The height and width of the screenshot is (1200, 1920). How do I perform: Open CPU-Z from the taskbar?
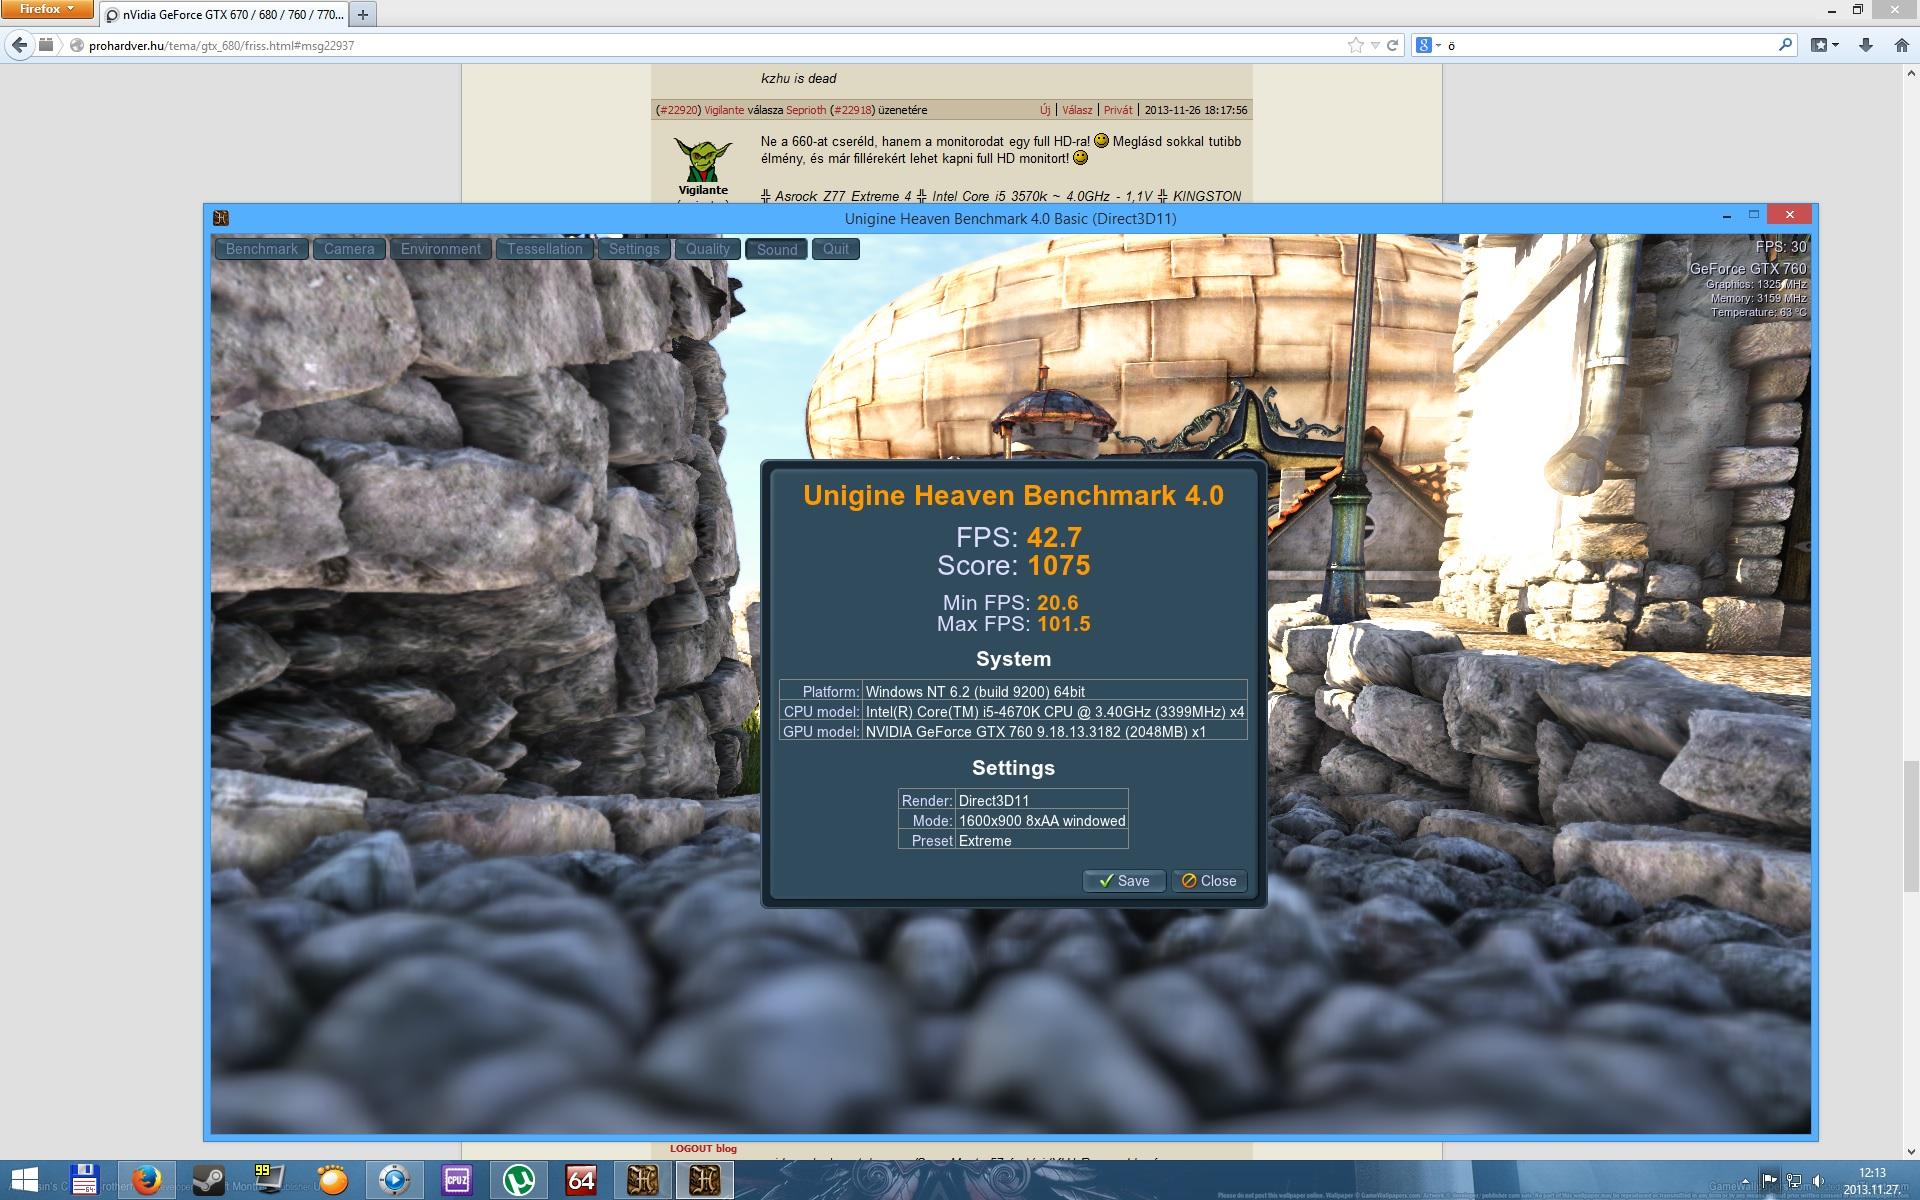(x=456, y=1180)
